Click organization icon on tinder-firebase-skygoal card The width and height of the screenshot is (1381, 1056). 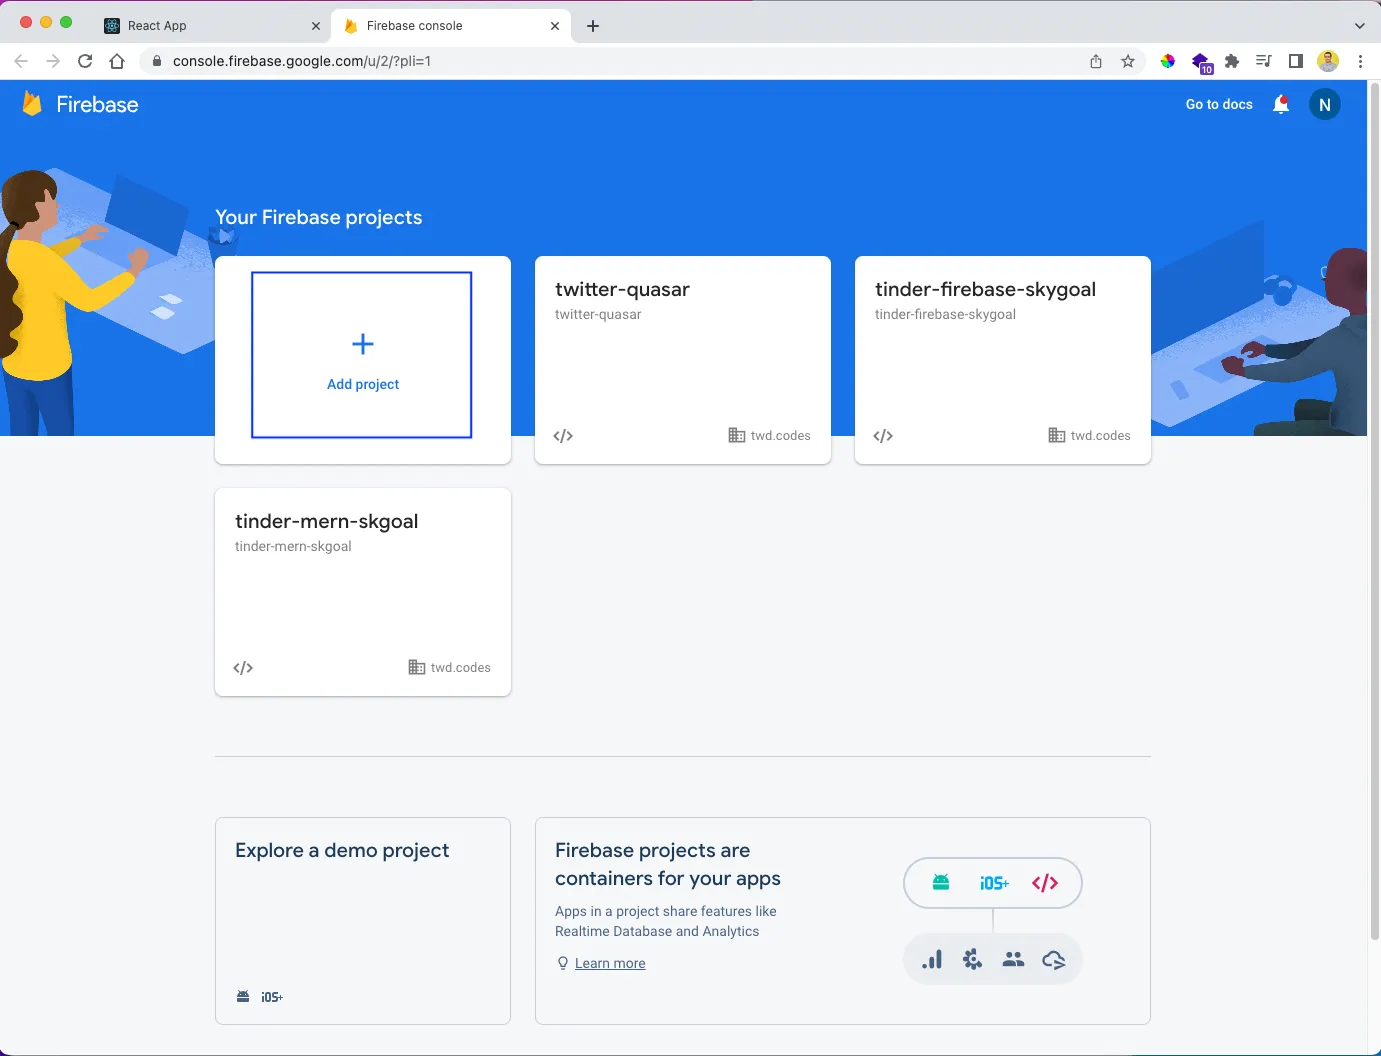click(1057, 435)
